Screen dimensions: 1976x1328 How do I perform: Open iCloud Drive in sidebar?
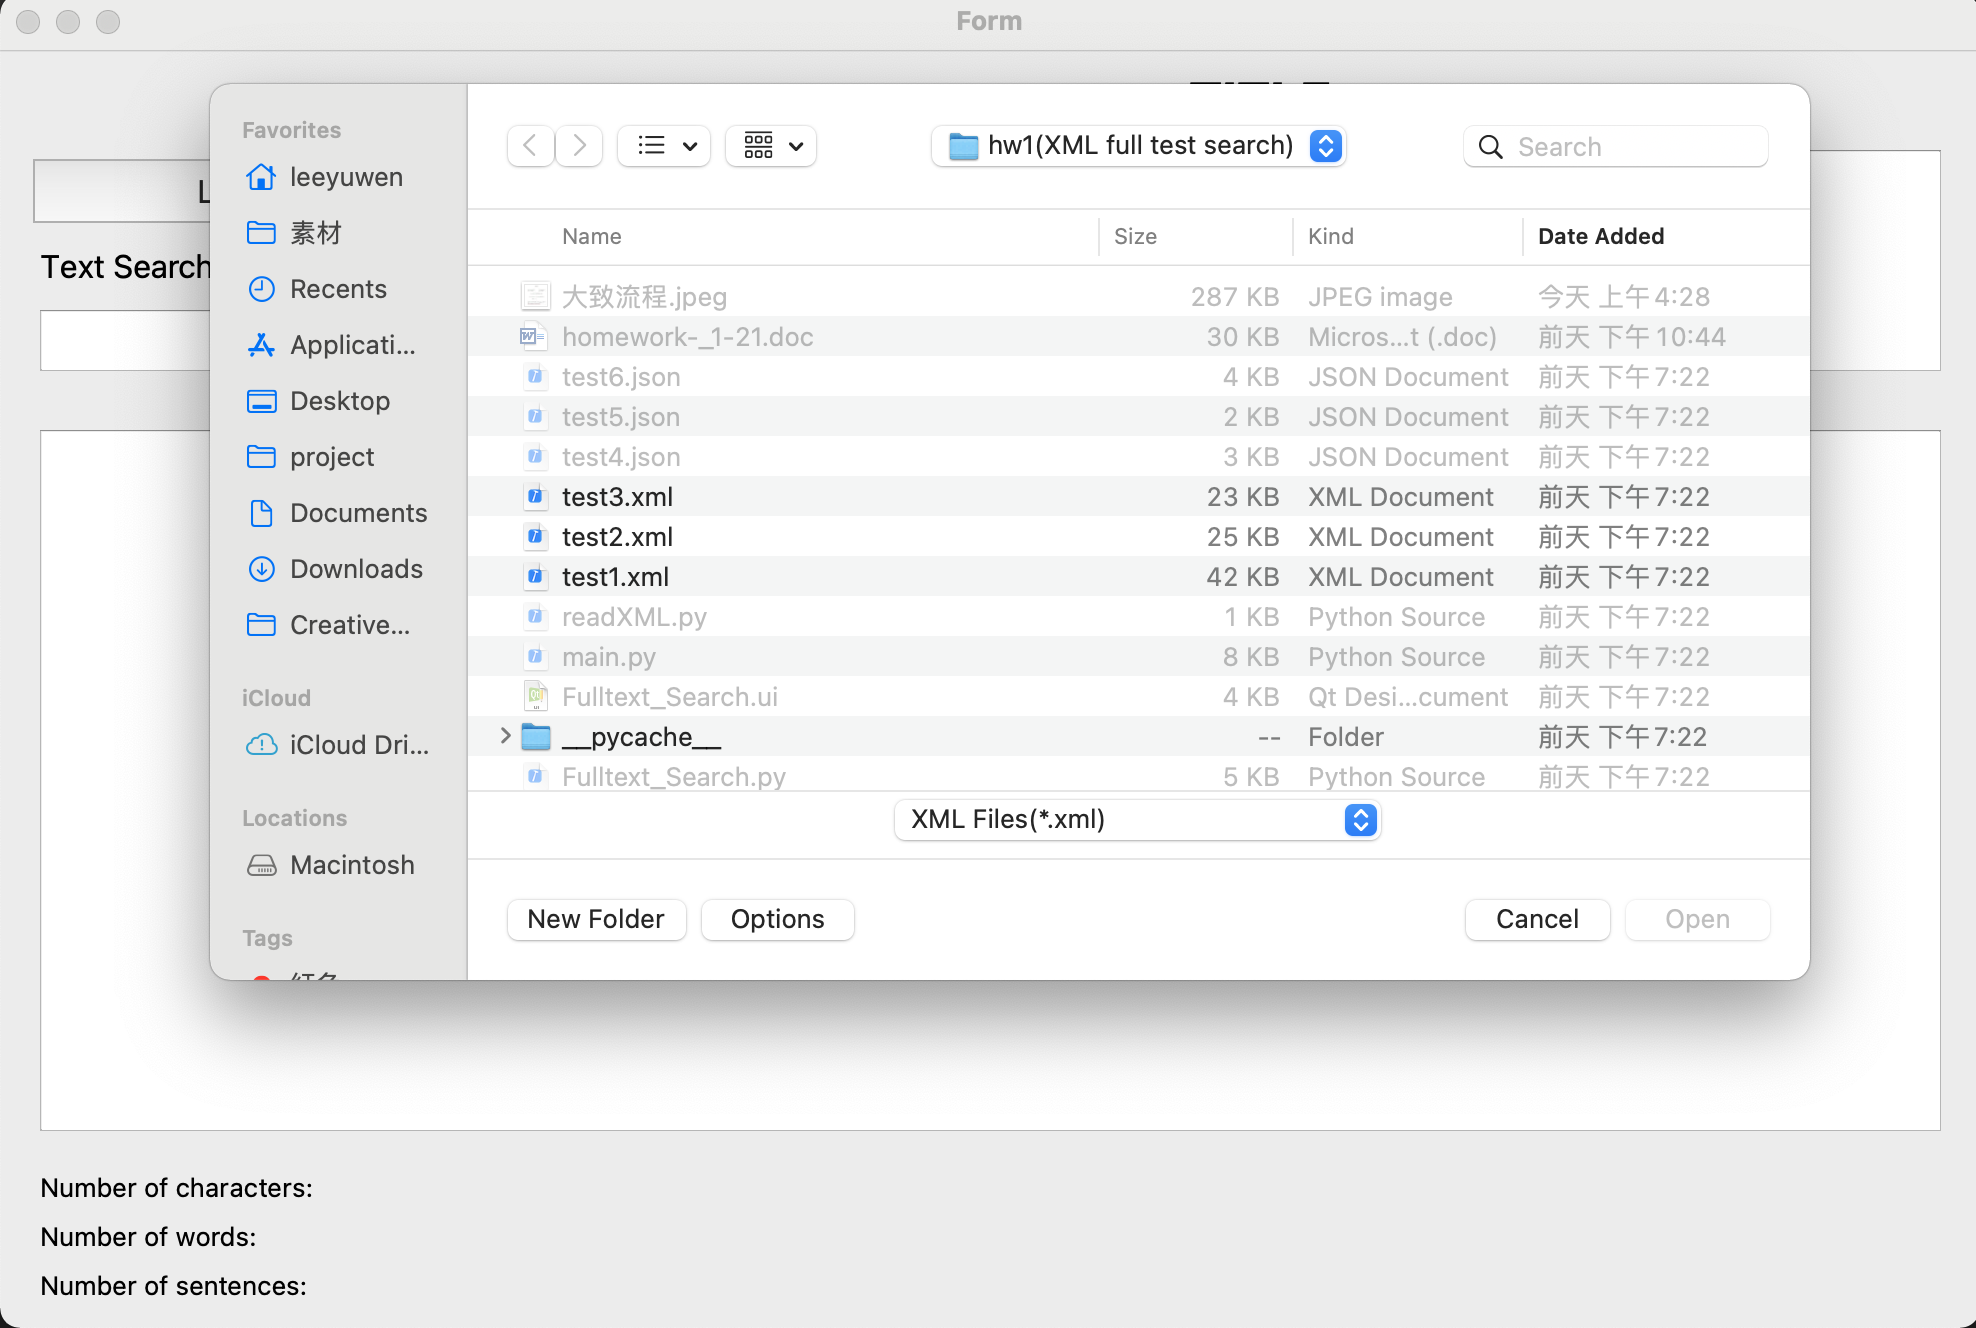[358, 745]
